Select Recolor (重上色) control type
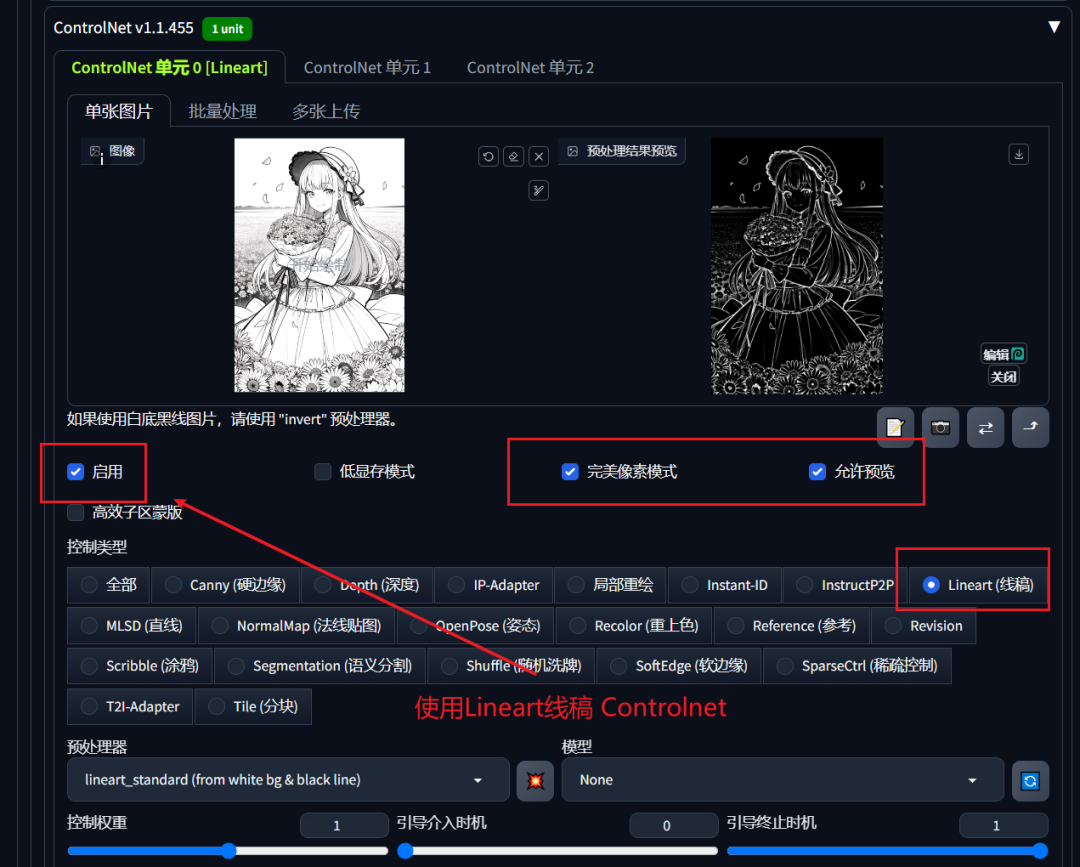The height and width of the screenshot is (867, 1080). [x=634, y=626]
